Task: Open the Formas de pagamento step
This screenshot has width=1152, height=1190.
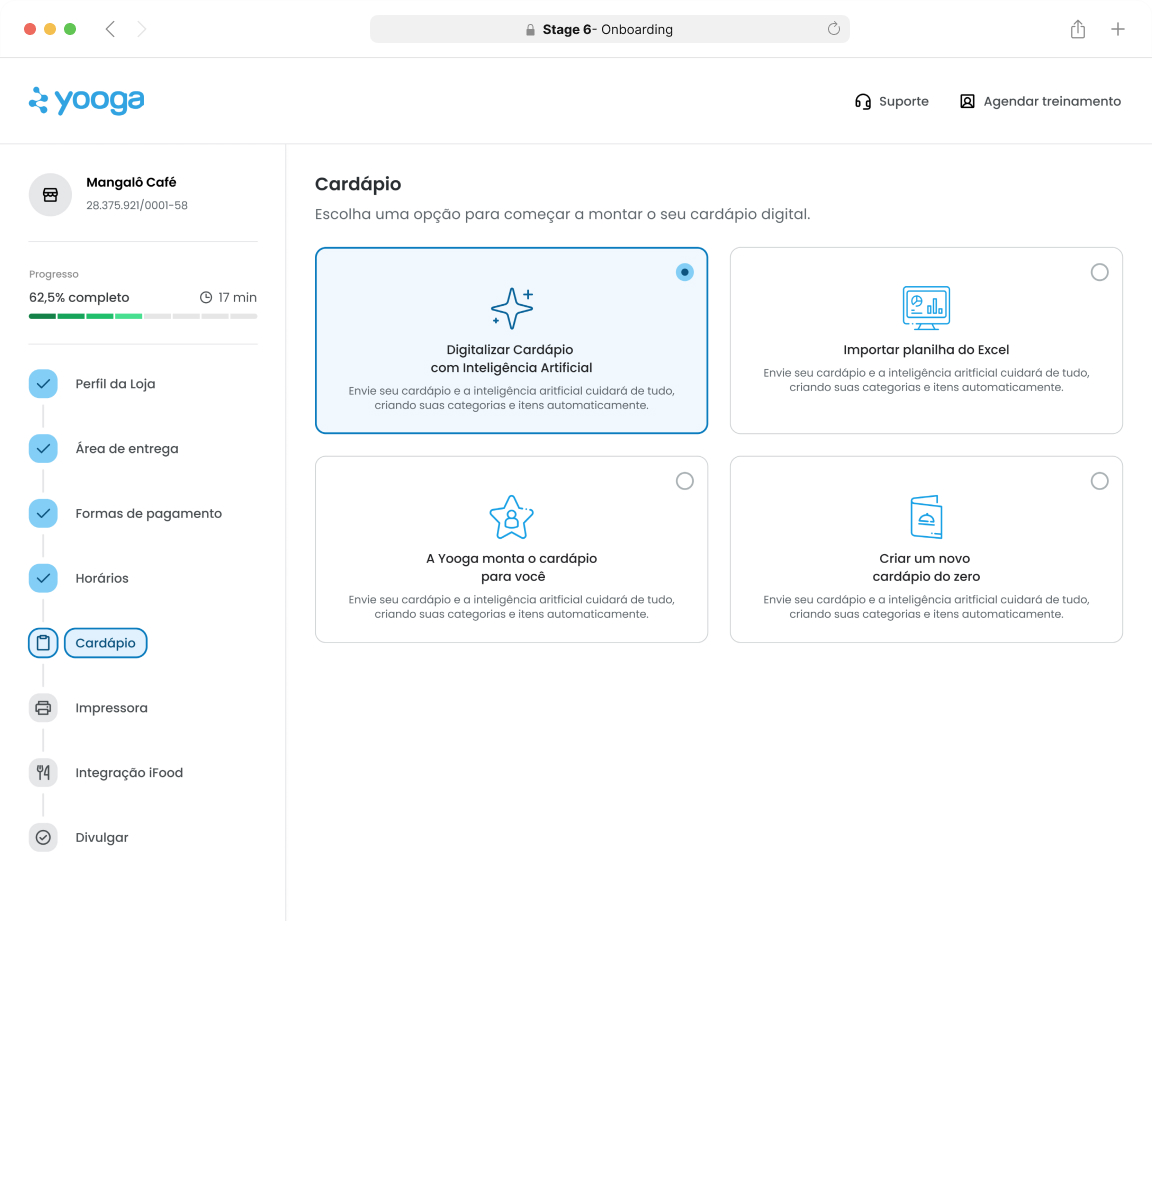Action: [148, 514]
